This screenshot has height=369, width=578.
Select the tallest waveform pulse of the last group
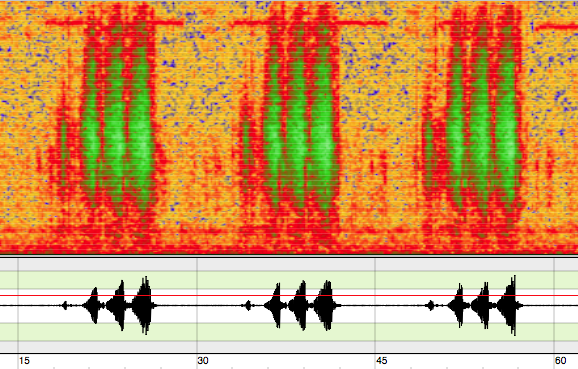point(511,305)
